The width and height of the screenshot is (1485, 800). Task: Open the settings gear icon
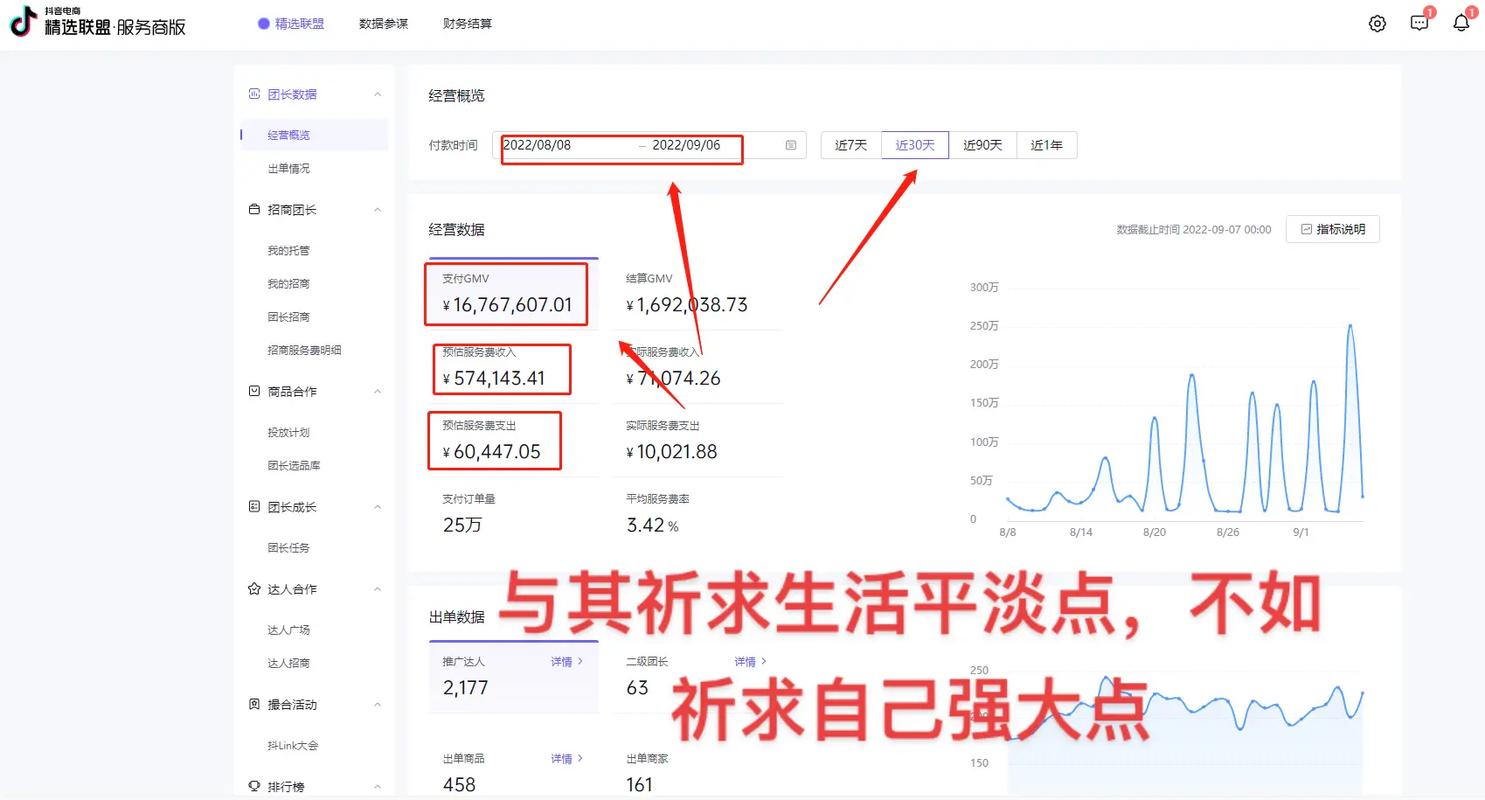1377,23
